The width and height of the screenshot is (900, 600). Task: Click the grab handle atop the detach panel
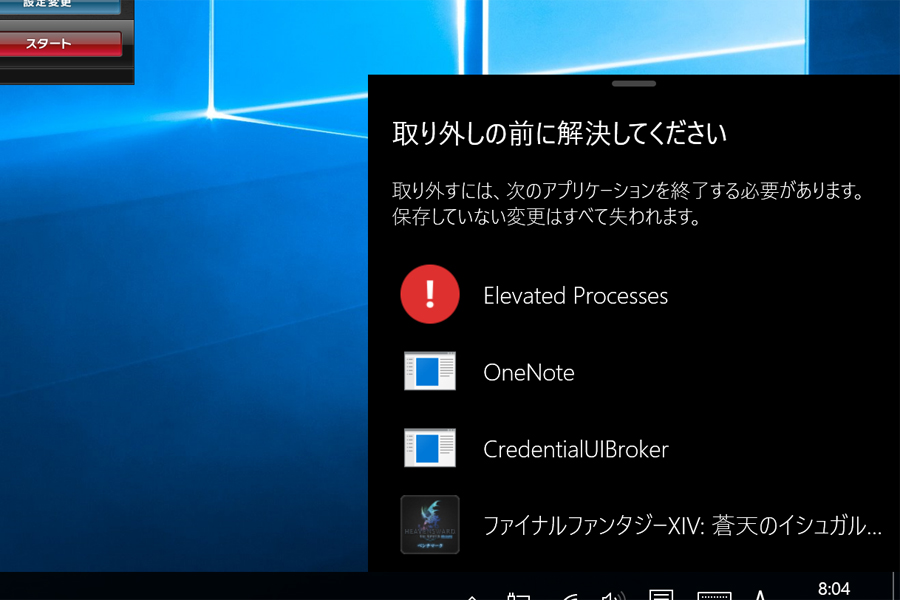(634, 84)
